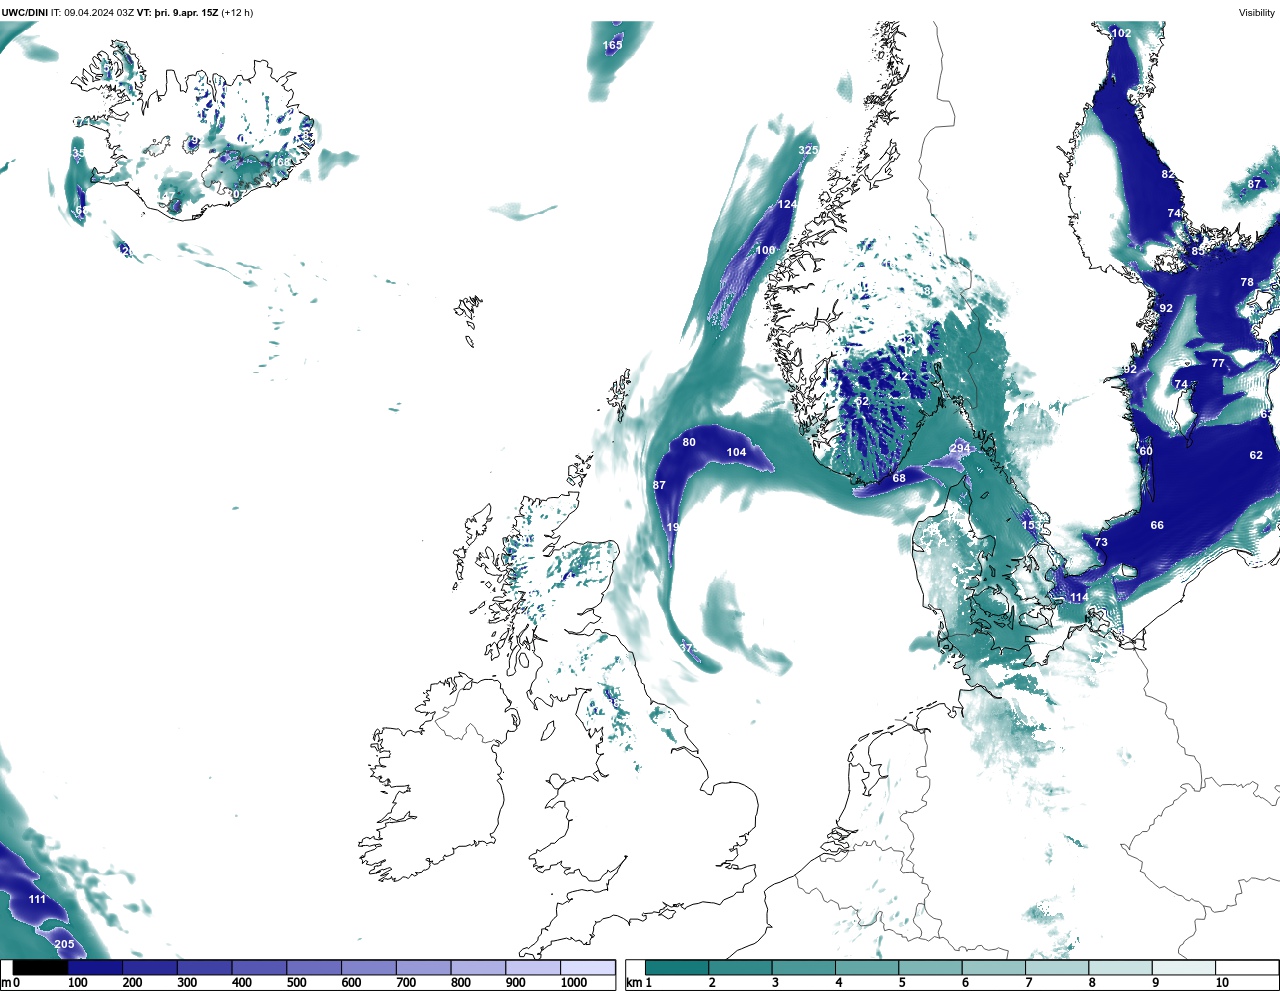Click the '(+12 h)' forecast offset text
The height and width of the screenshot is (991, 1280).
237,13
